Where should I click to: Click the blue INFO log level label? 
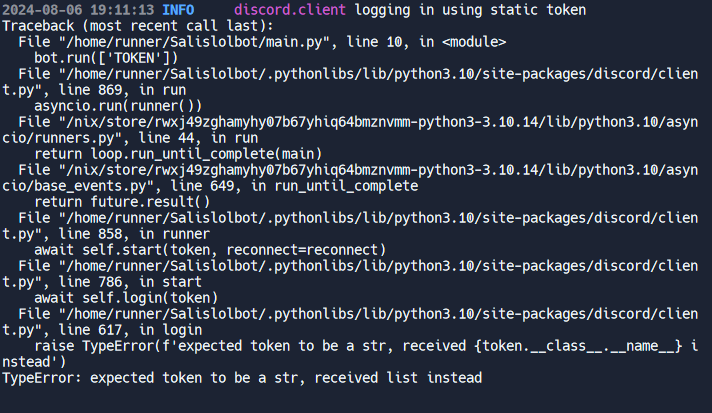coord(178,10)
